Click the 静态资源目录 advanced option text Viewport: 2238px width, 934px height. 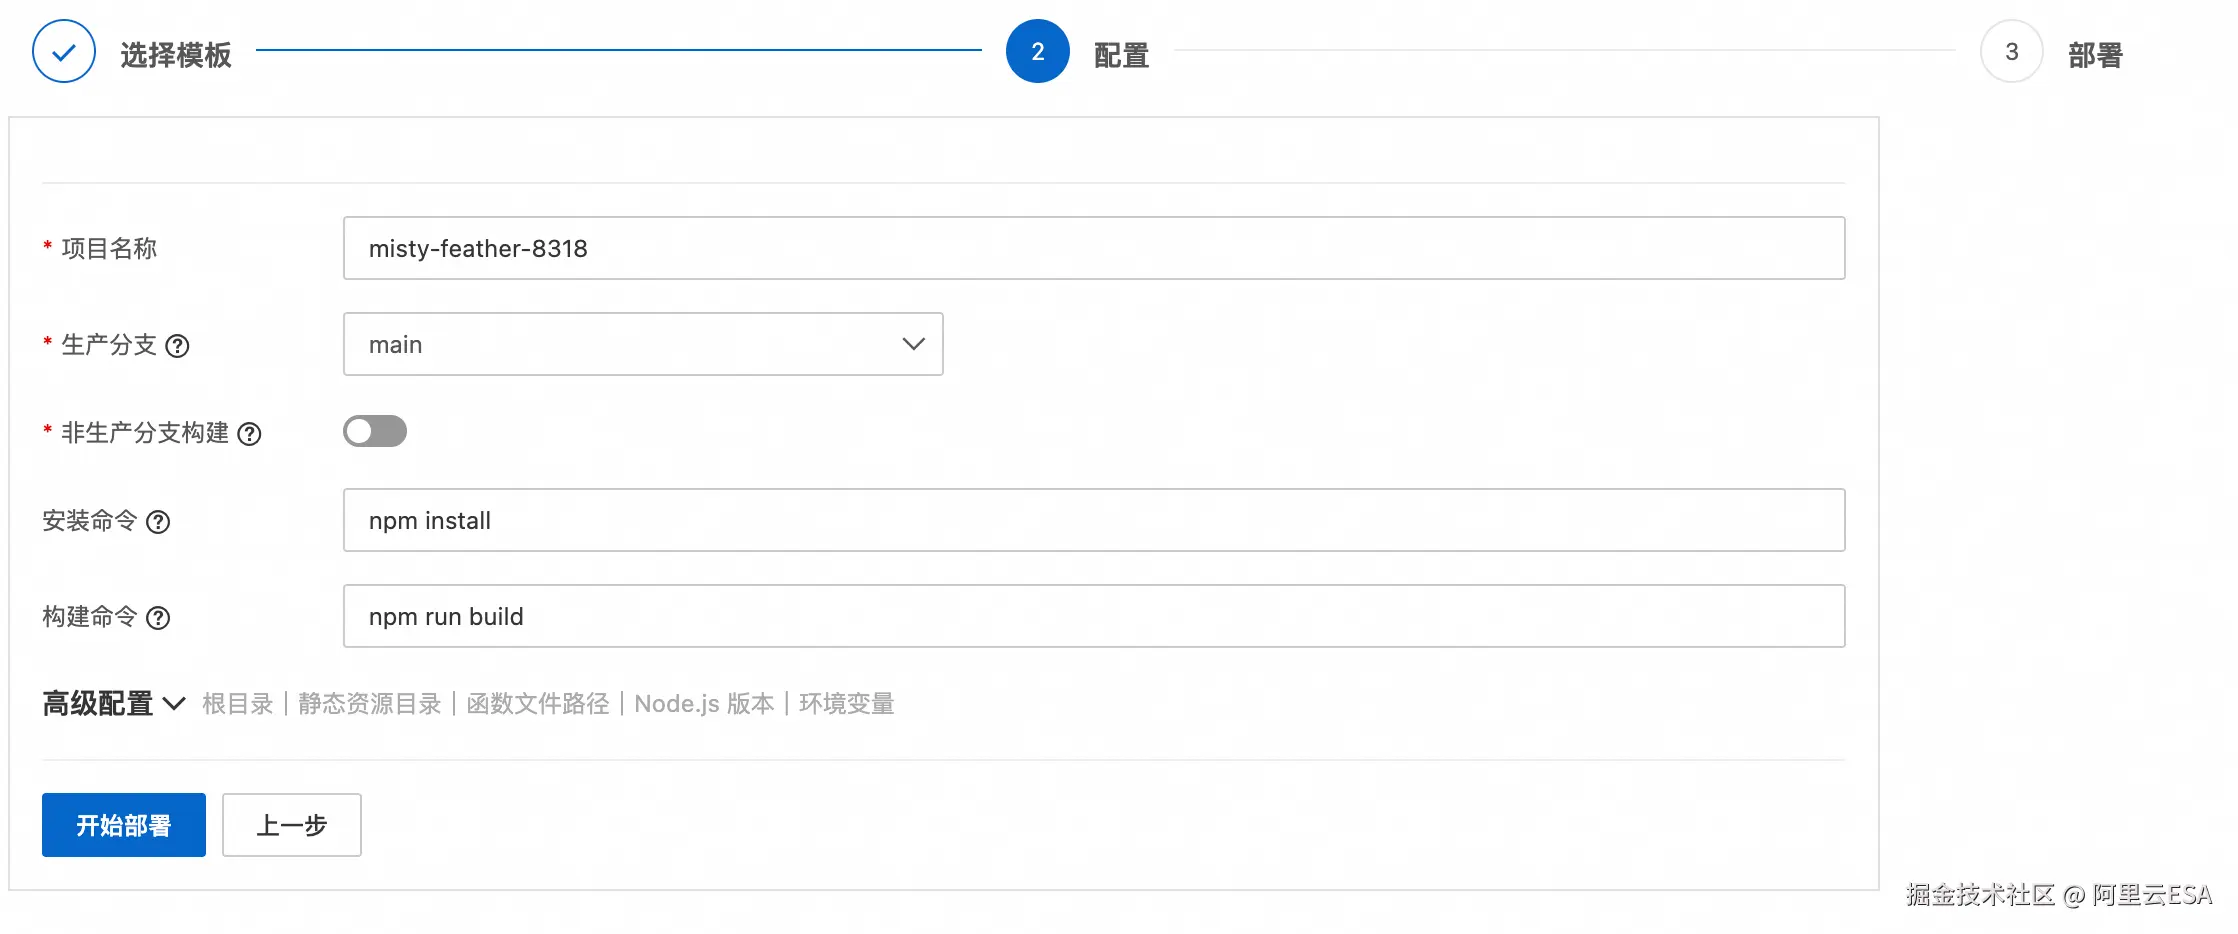[370, 704]
